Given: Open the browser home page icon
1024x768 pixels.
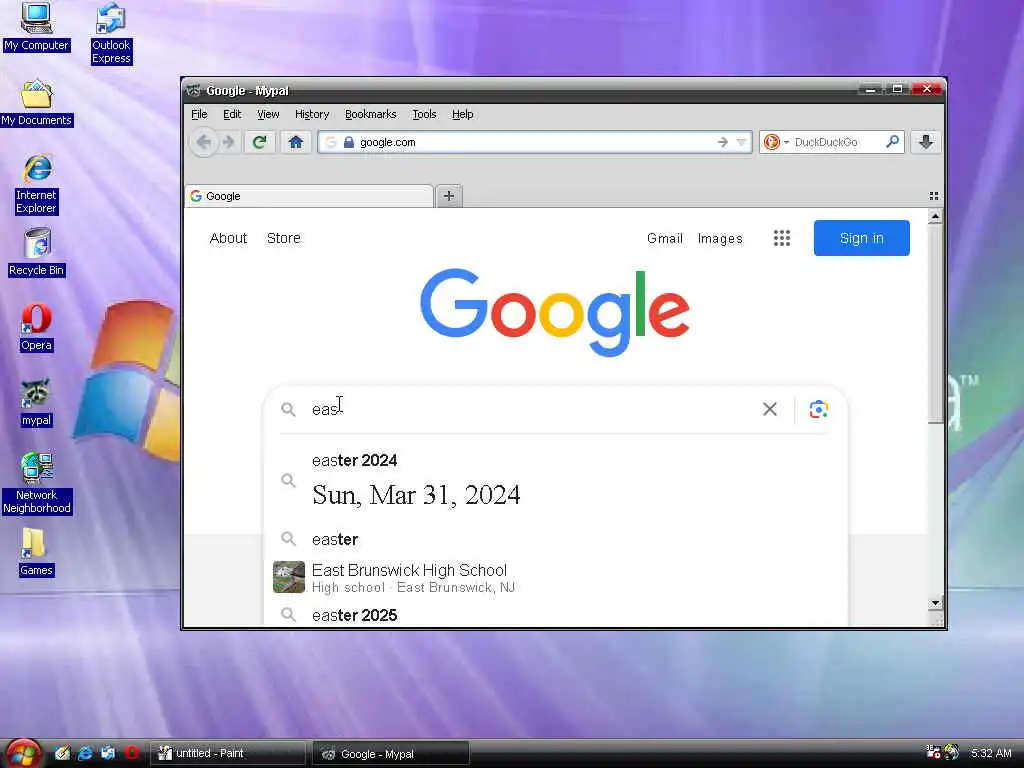Looking at the screenshot, I should point(296,142).
